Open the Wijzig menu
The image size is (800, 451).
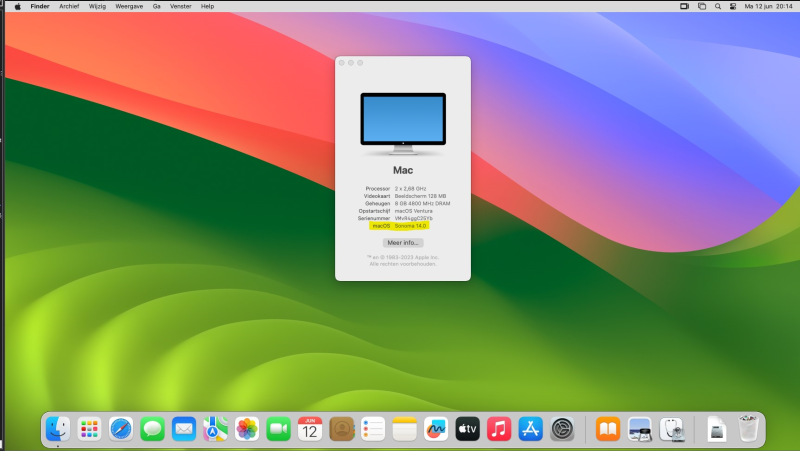coord(97,6)
